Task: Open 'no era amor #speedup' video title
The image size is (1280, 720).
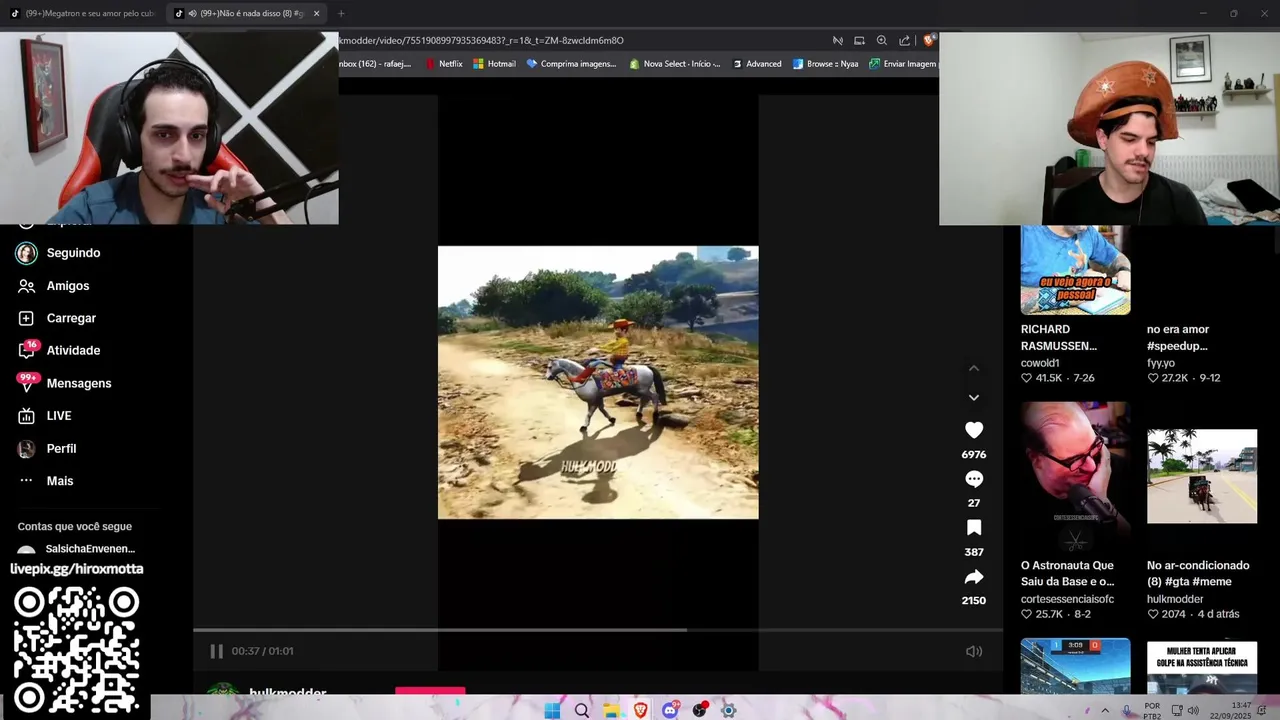Action: pos(1178,337)
